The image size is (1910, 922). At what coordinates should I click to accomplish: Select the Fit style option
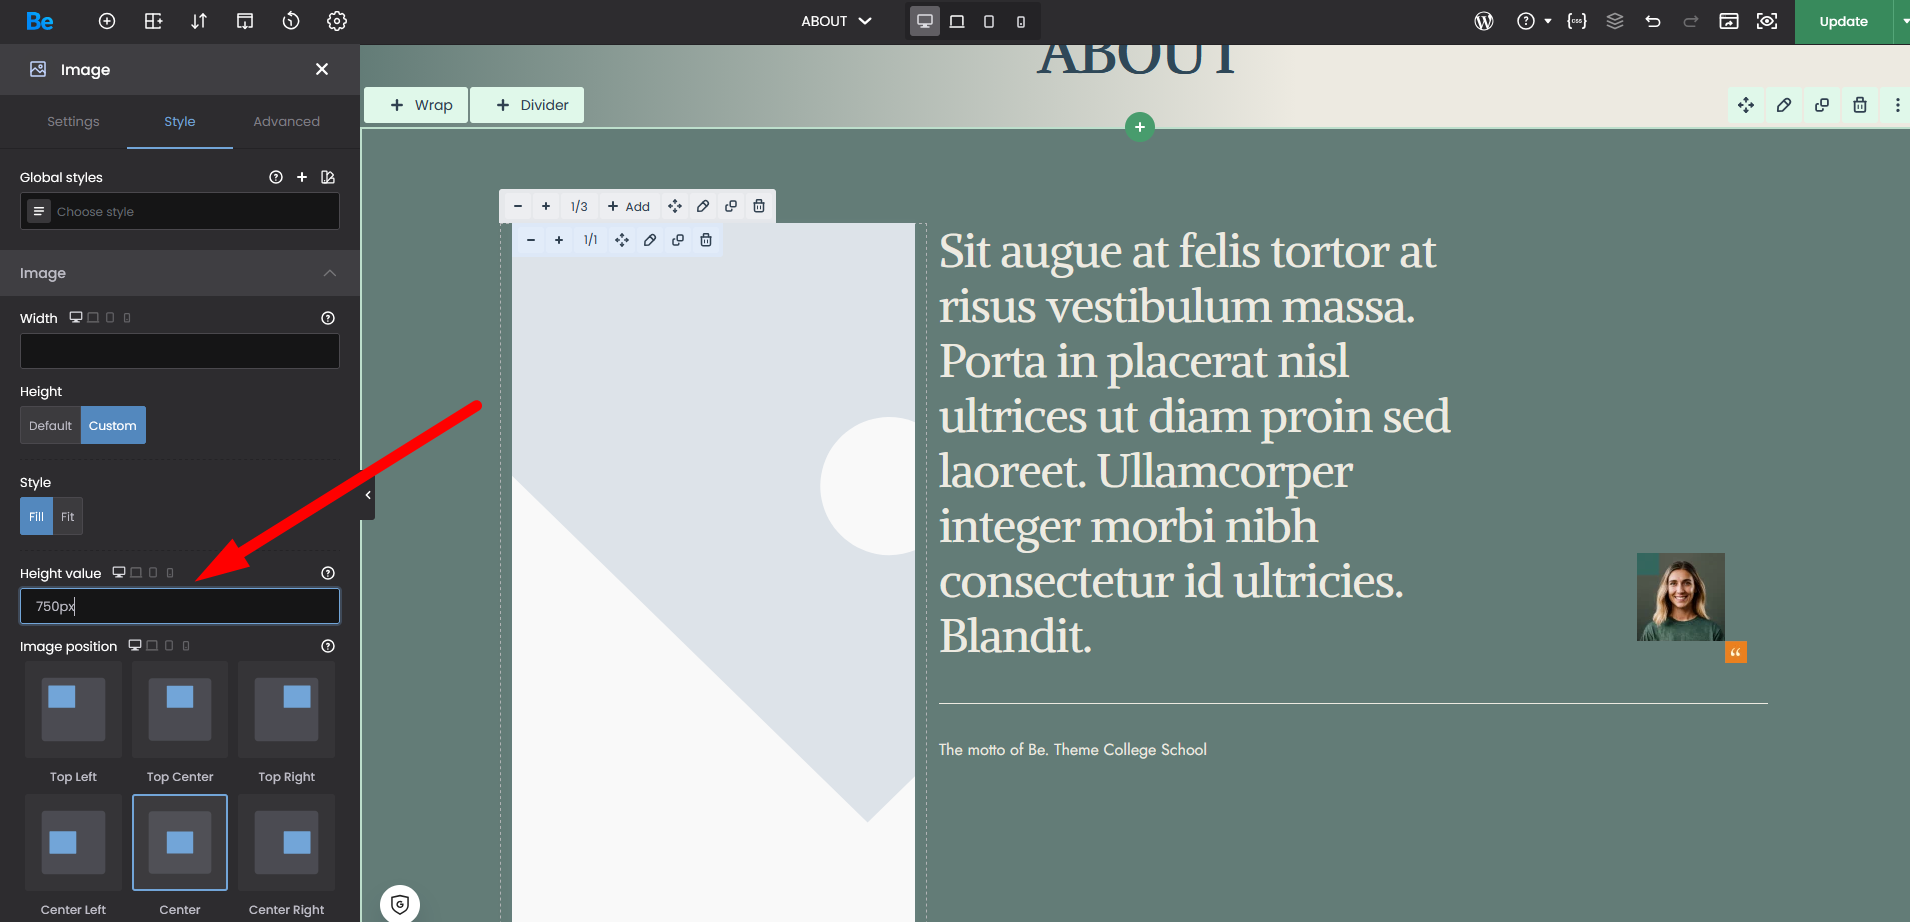(68, 516)
